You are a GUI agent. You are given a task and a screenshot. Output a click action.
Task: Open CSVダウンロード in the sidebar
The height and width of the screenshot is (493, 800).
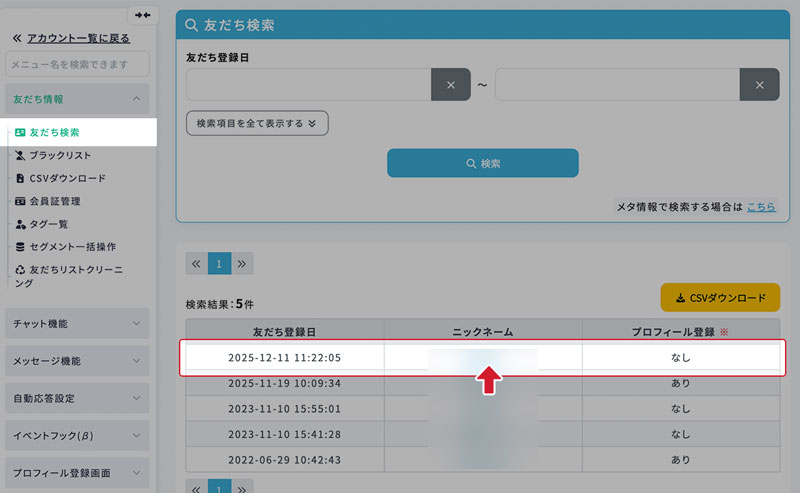coord(67,178)
